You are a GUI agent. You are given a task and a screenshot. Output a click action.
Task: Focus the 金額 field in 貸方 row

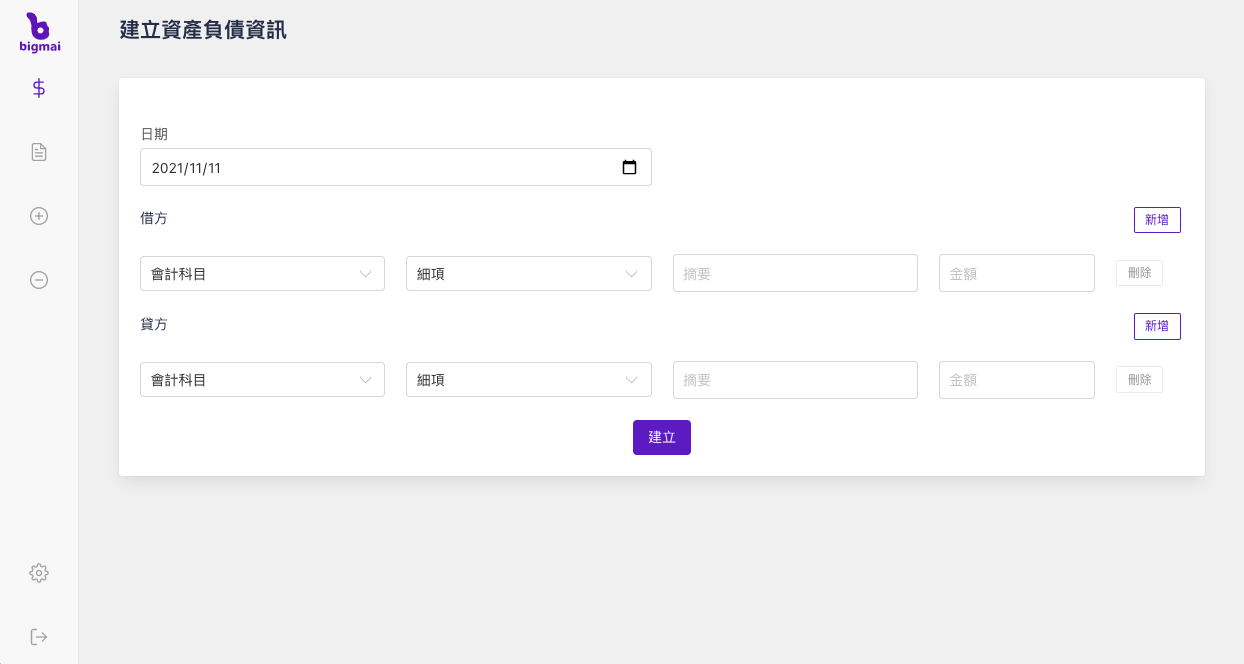[x=1016, y=380]
